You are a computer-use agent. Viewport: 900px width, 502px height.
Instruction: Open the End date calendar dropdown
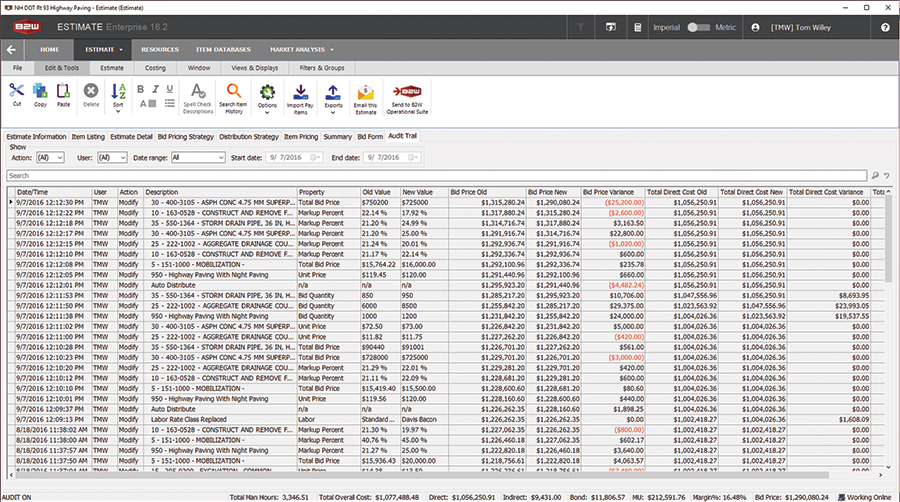coord(413,157)
